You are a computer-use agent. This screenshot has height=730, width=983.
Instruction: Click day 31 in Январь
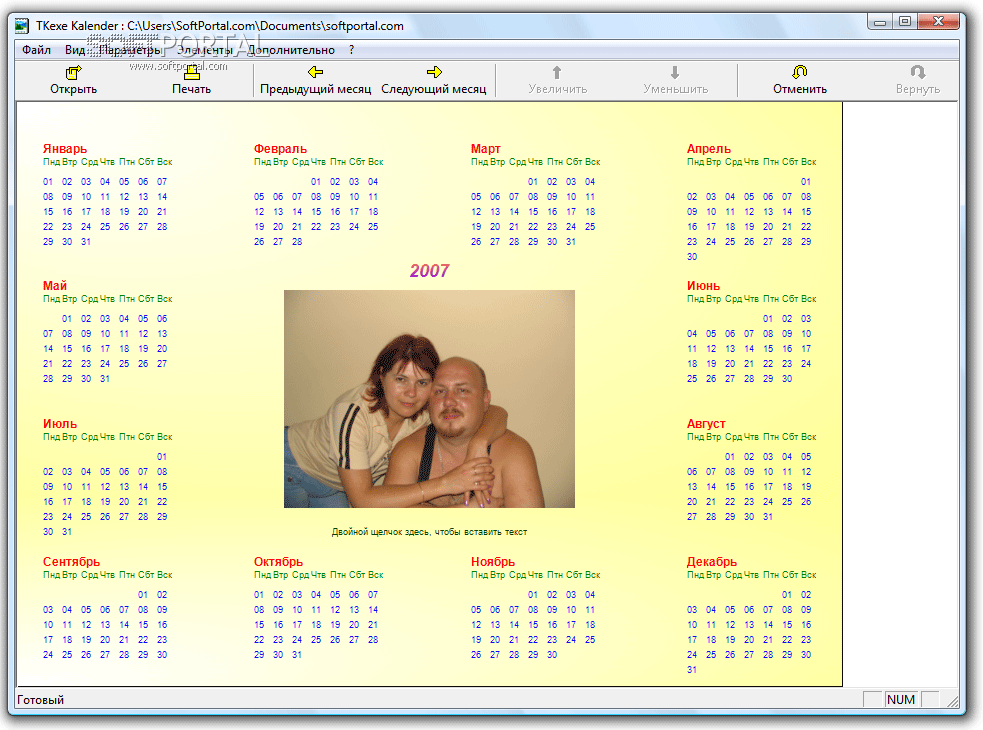(x=86, y=242)
